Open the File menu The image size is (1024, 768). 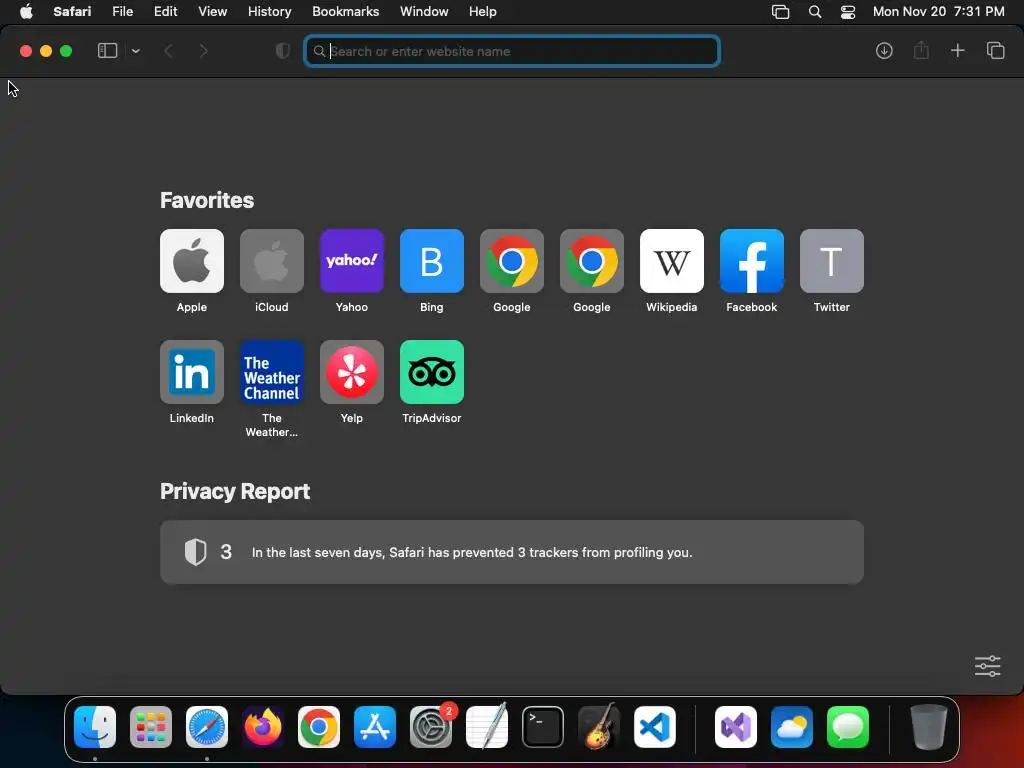122,12
